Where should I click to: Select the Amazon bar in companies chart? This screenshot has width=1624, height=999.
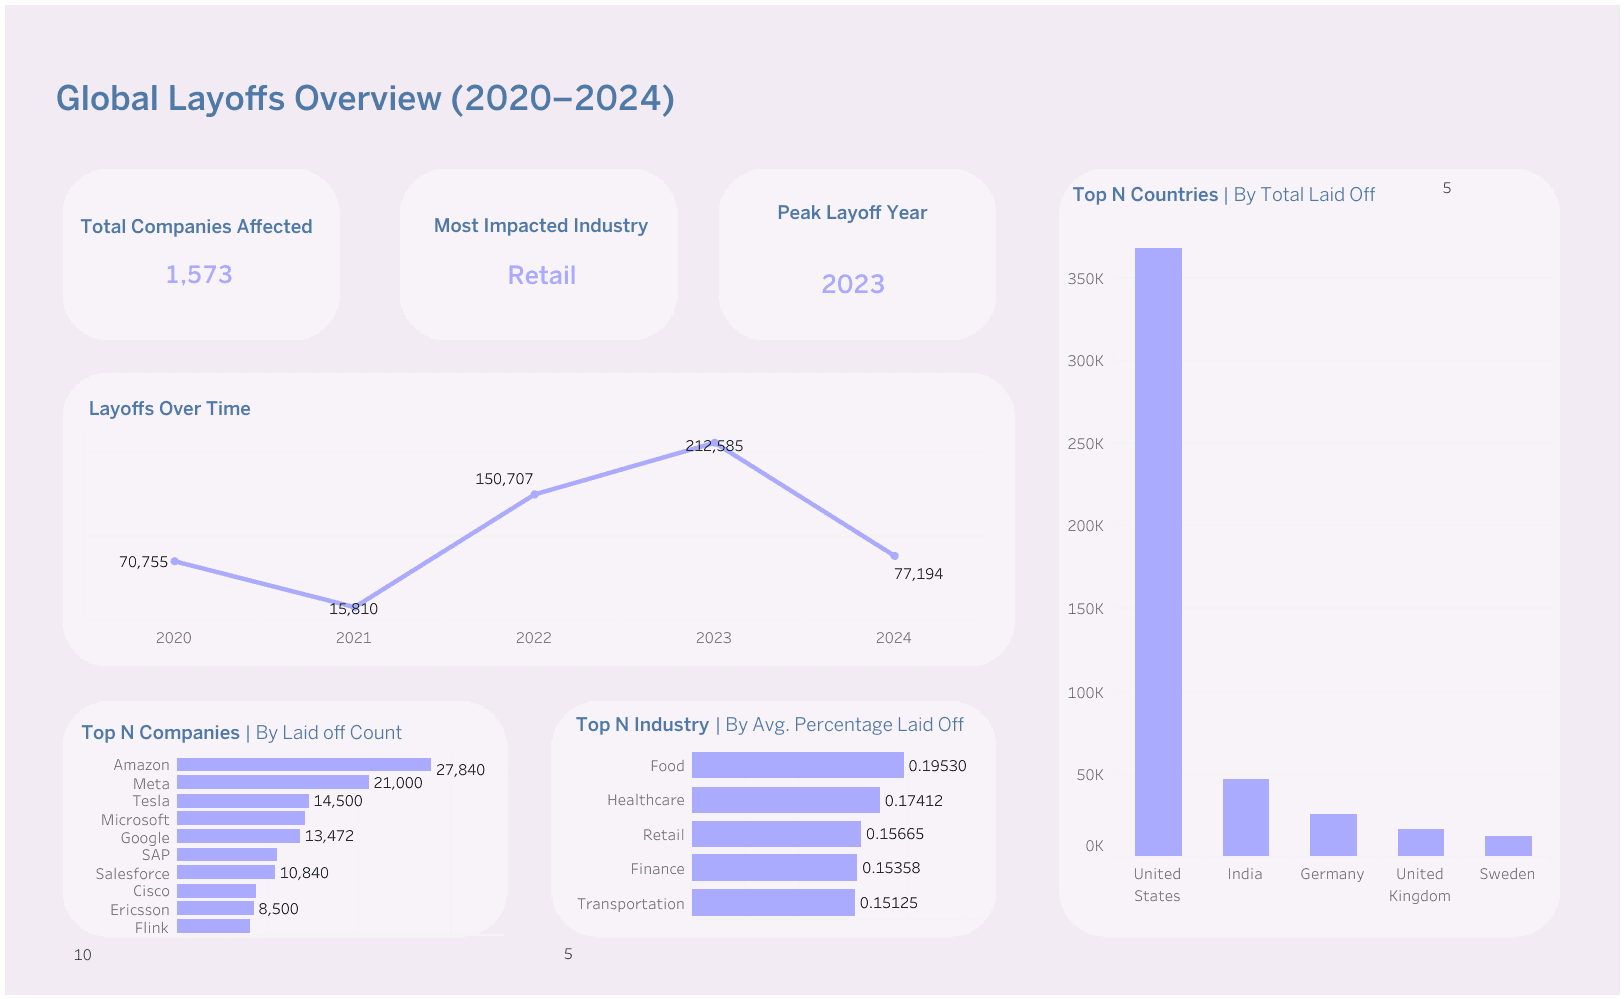[x=303, y=765]
